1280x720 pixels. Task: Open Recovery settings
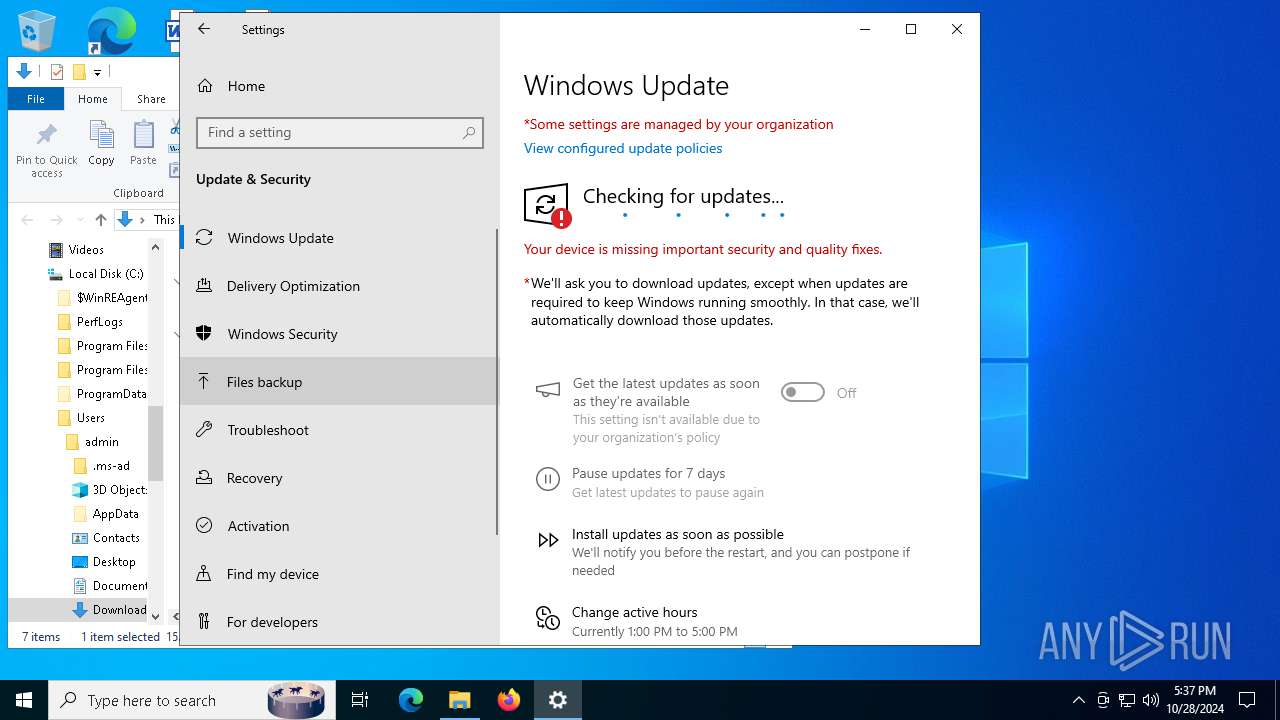340,478
